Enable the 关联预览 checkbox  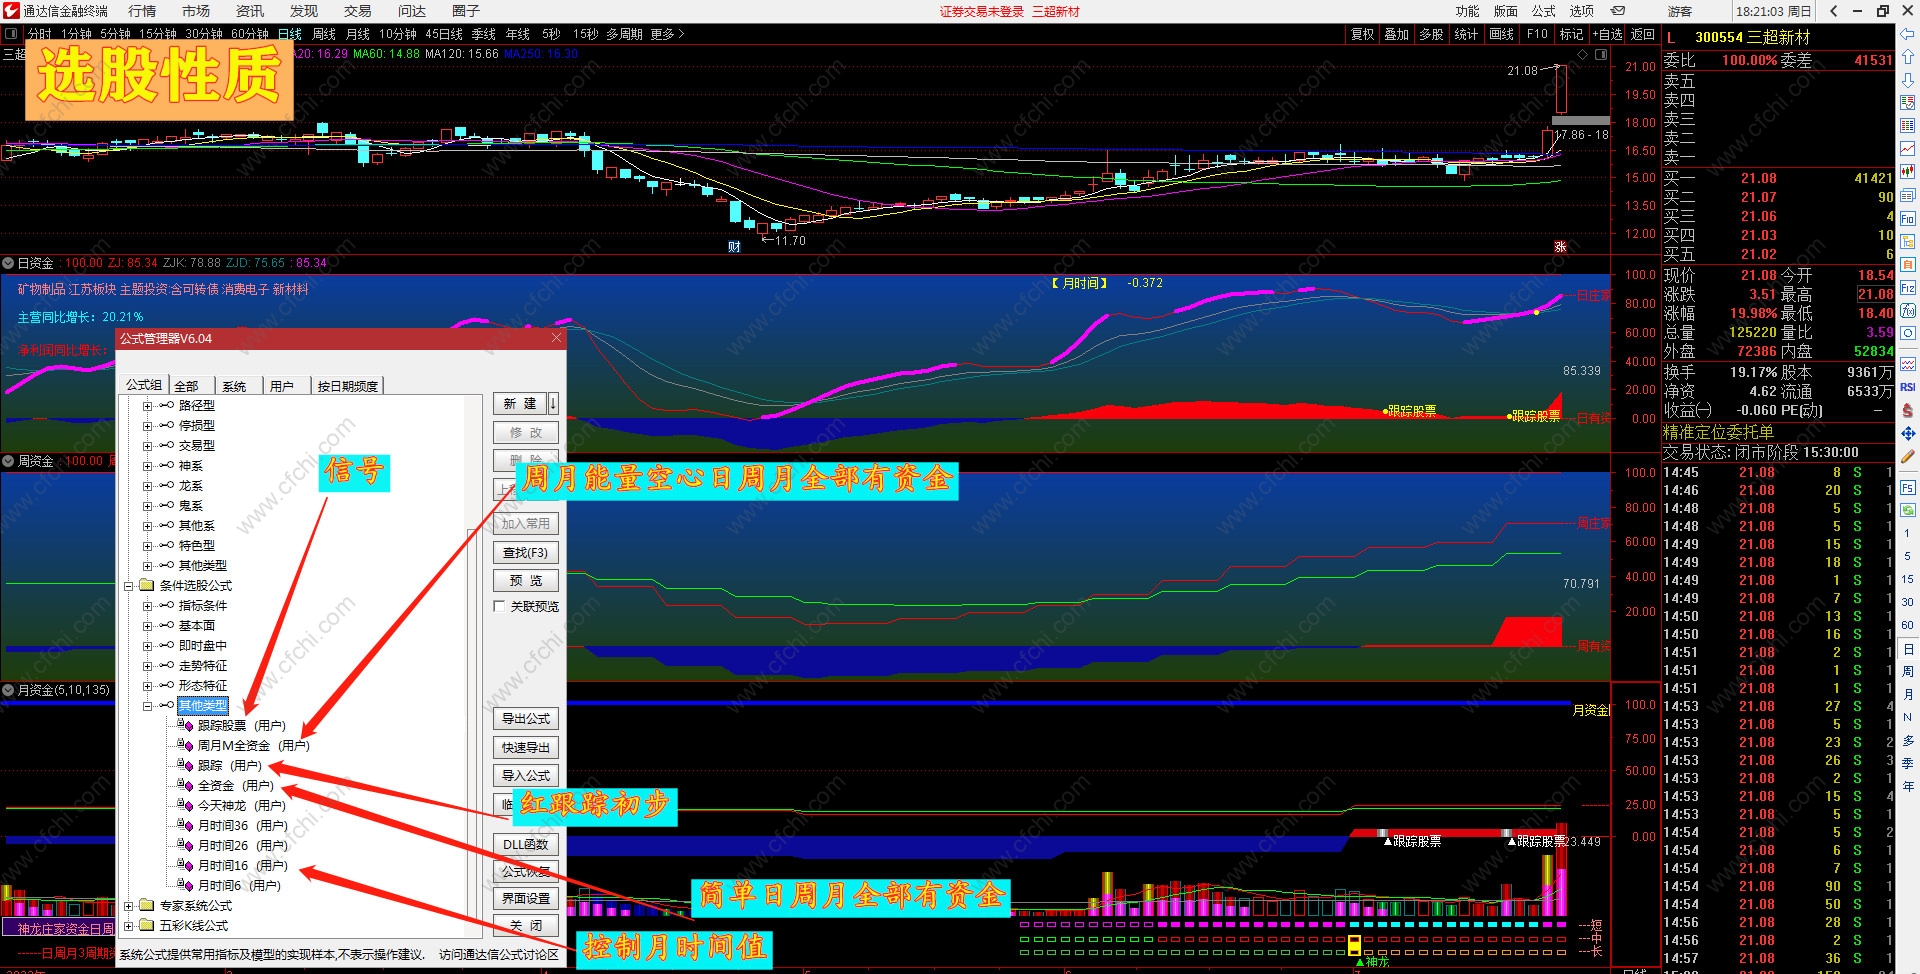pyautogui.click(x=499, y=606)
